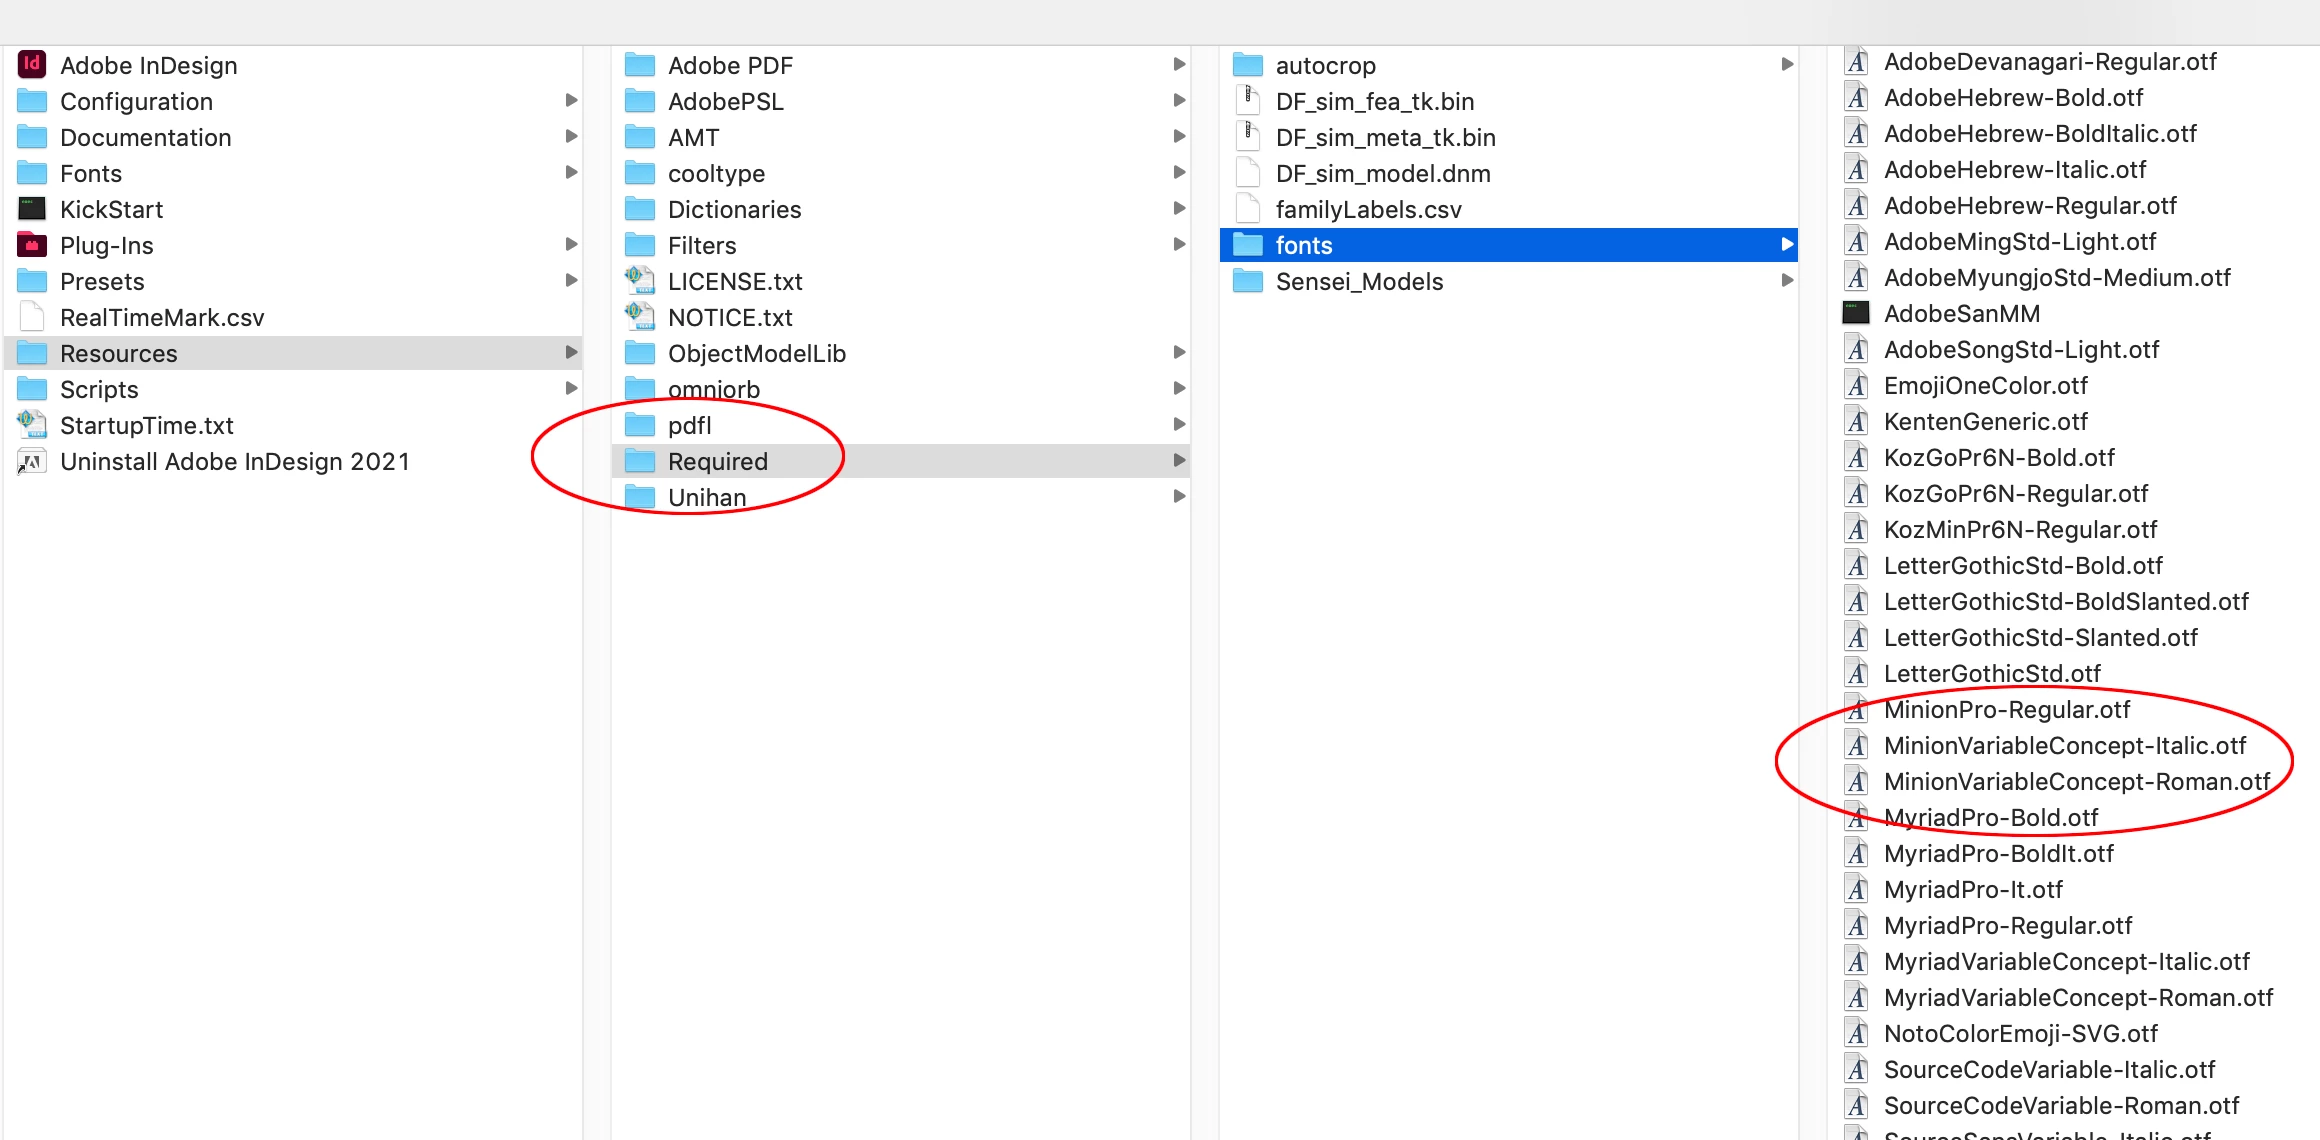
Task: Select MinionPro-Regular.otf in the font list
Action: [x=2006, y=709]
